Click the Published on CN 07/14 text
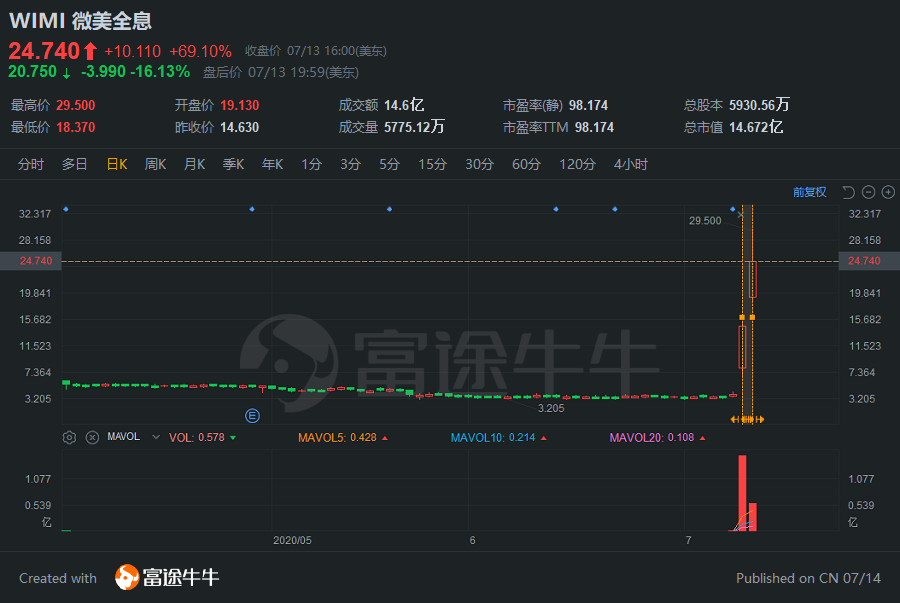This screenshot has width=900, height=603. [808, 578]
